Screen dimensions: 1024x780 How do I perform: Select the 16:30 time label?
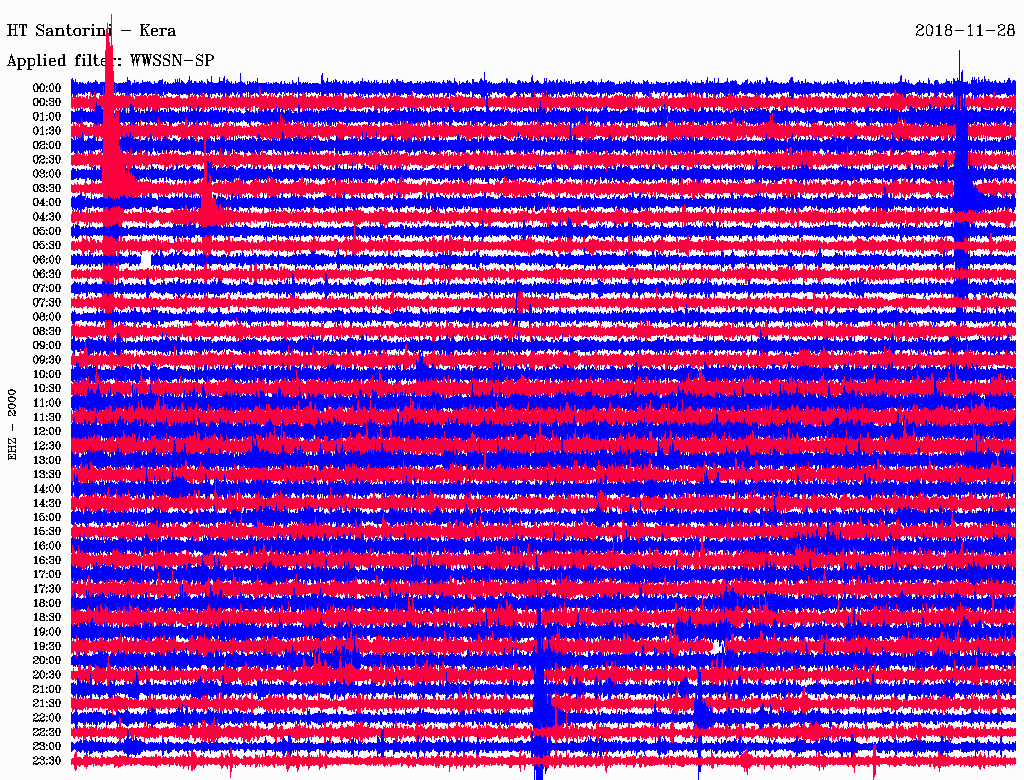47,561
